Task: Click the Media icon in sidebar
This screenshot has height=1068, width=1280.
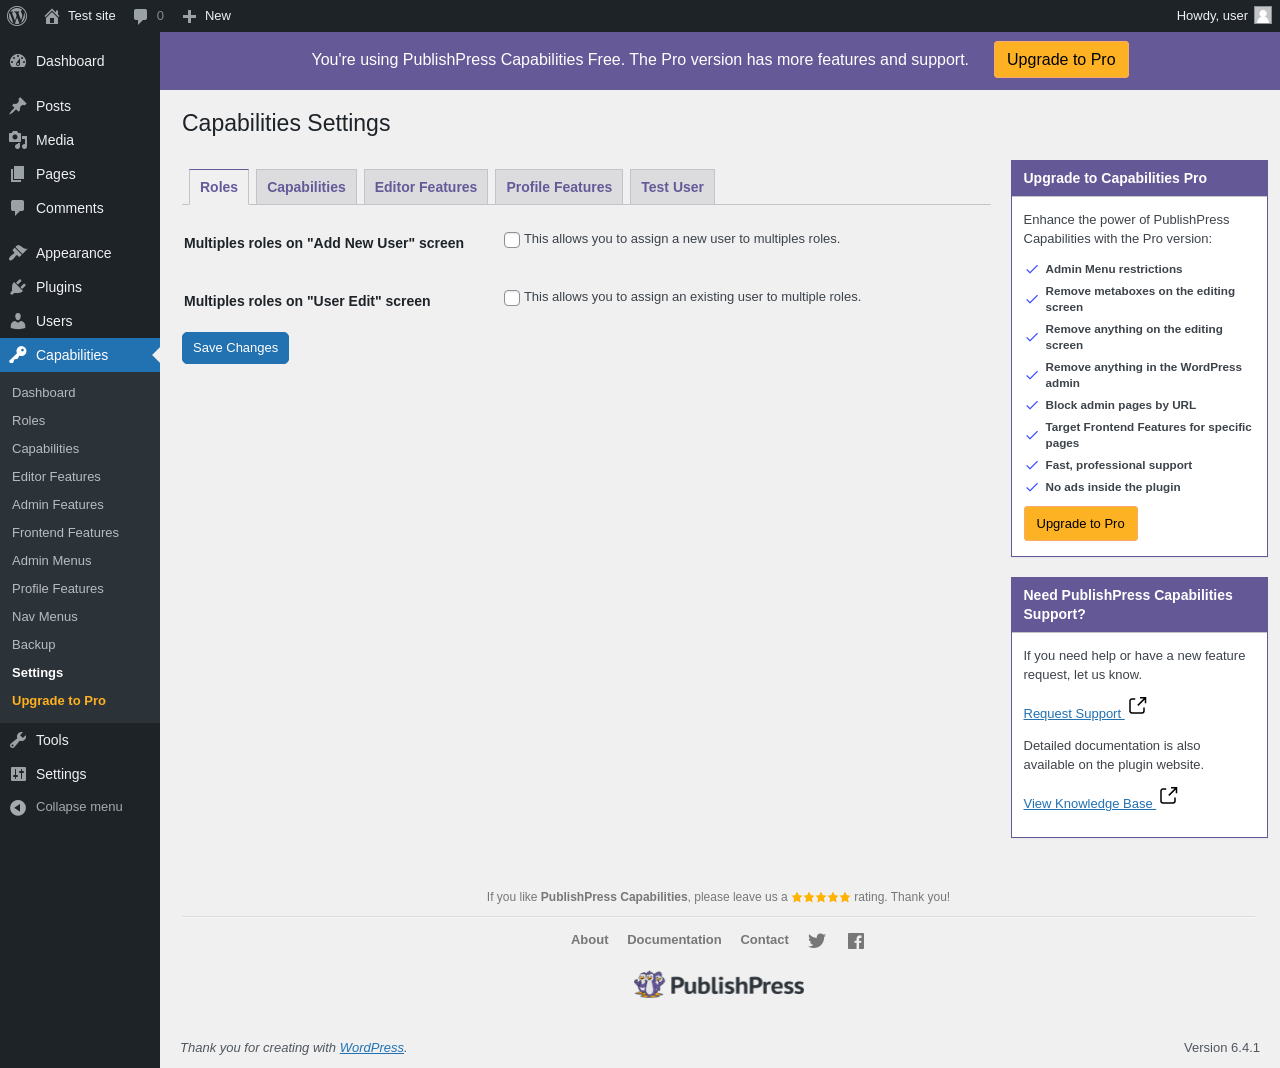Action: point(18,140)
